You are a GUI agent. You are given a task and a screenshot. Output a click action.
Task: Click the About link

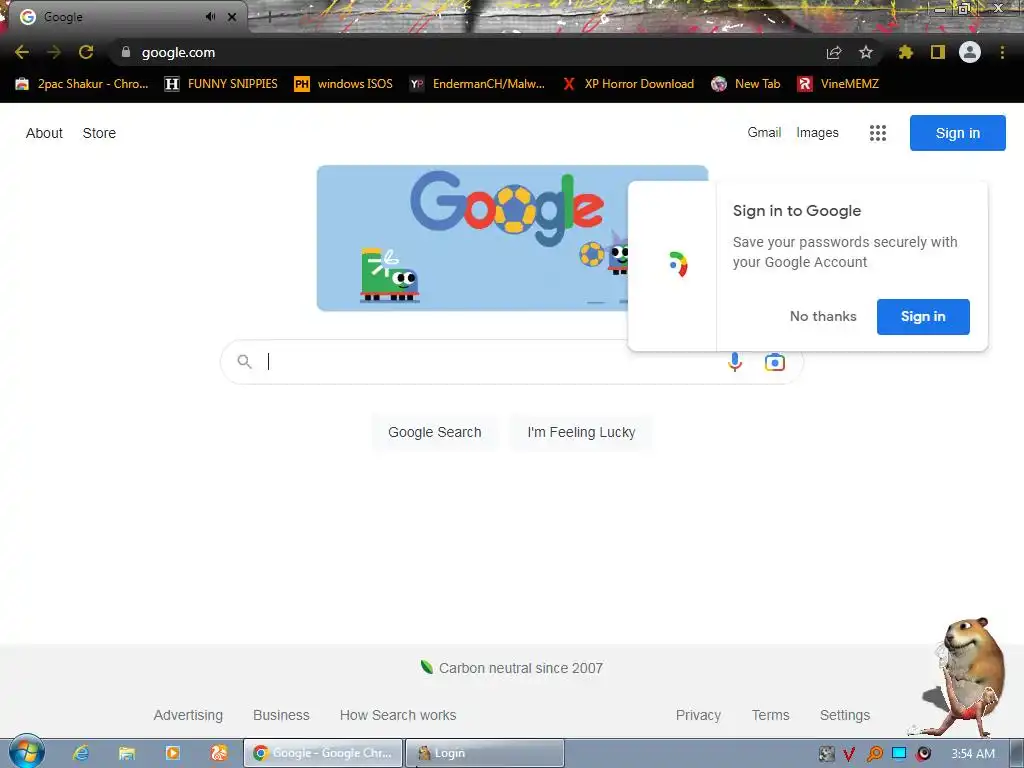point(44,133)
